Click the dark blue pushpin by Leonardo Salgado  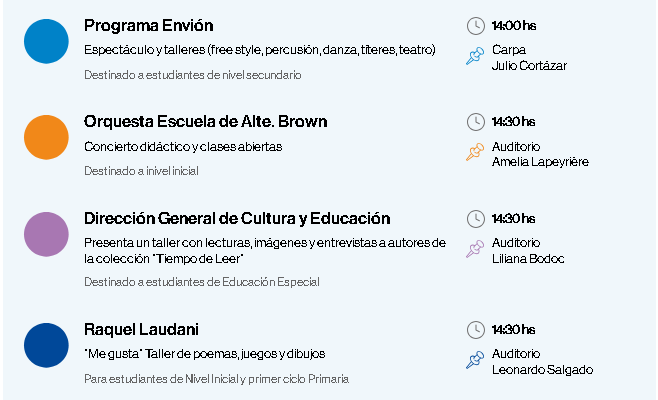(475, 360)
